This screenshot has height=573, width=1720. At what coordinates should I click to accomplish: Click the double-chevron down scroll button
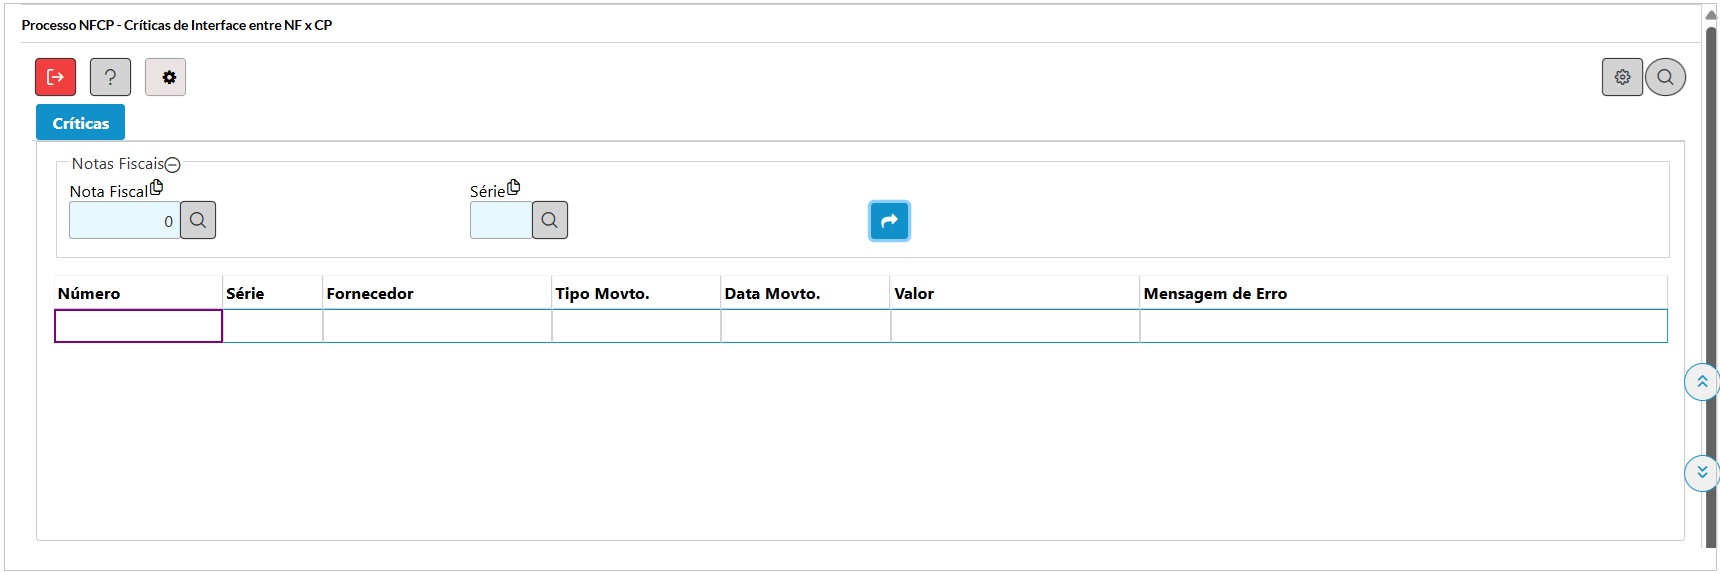click(x=1702, y=472)
